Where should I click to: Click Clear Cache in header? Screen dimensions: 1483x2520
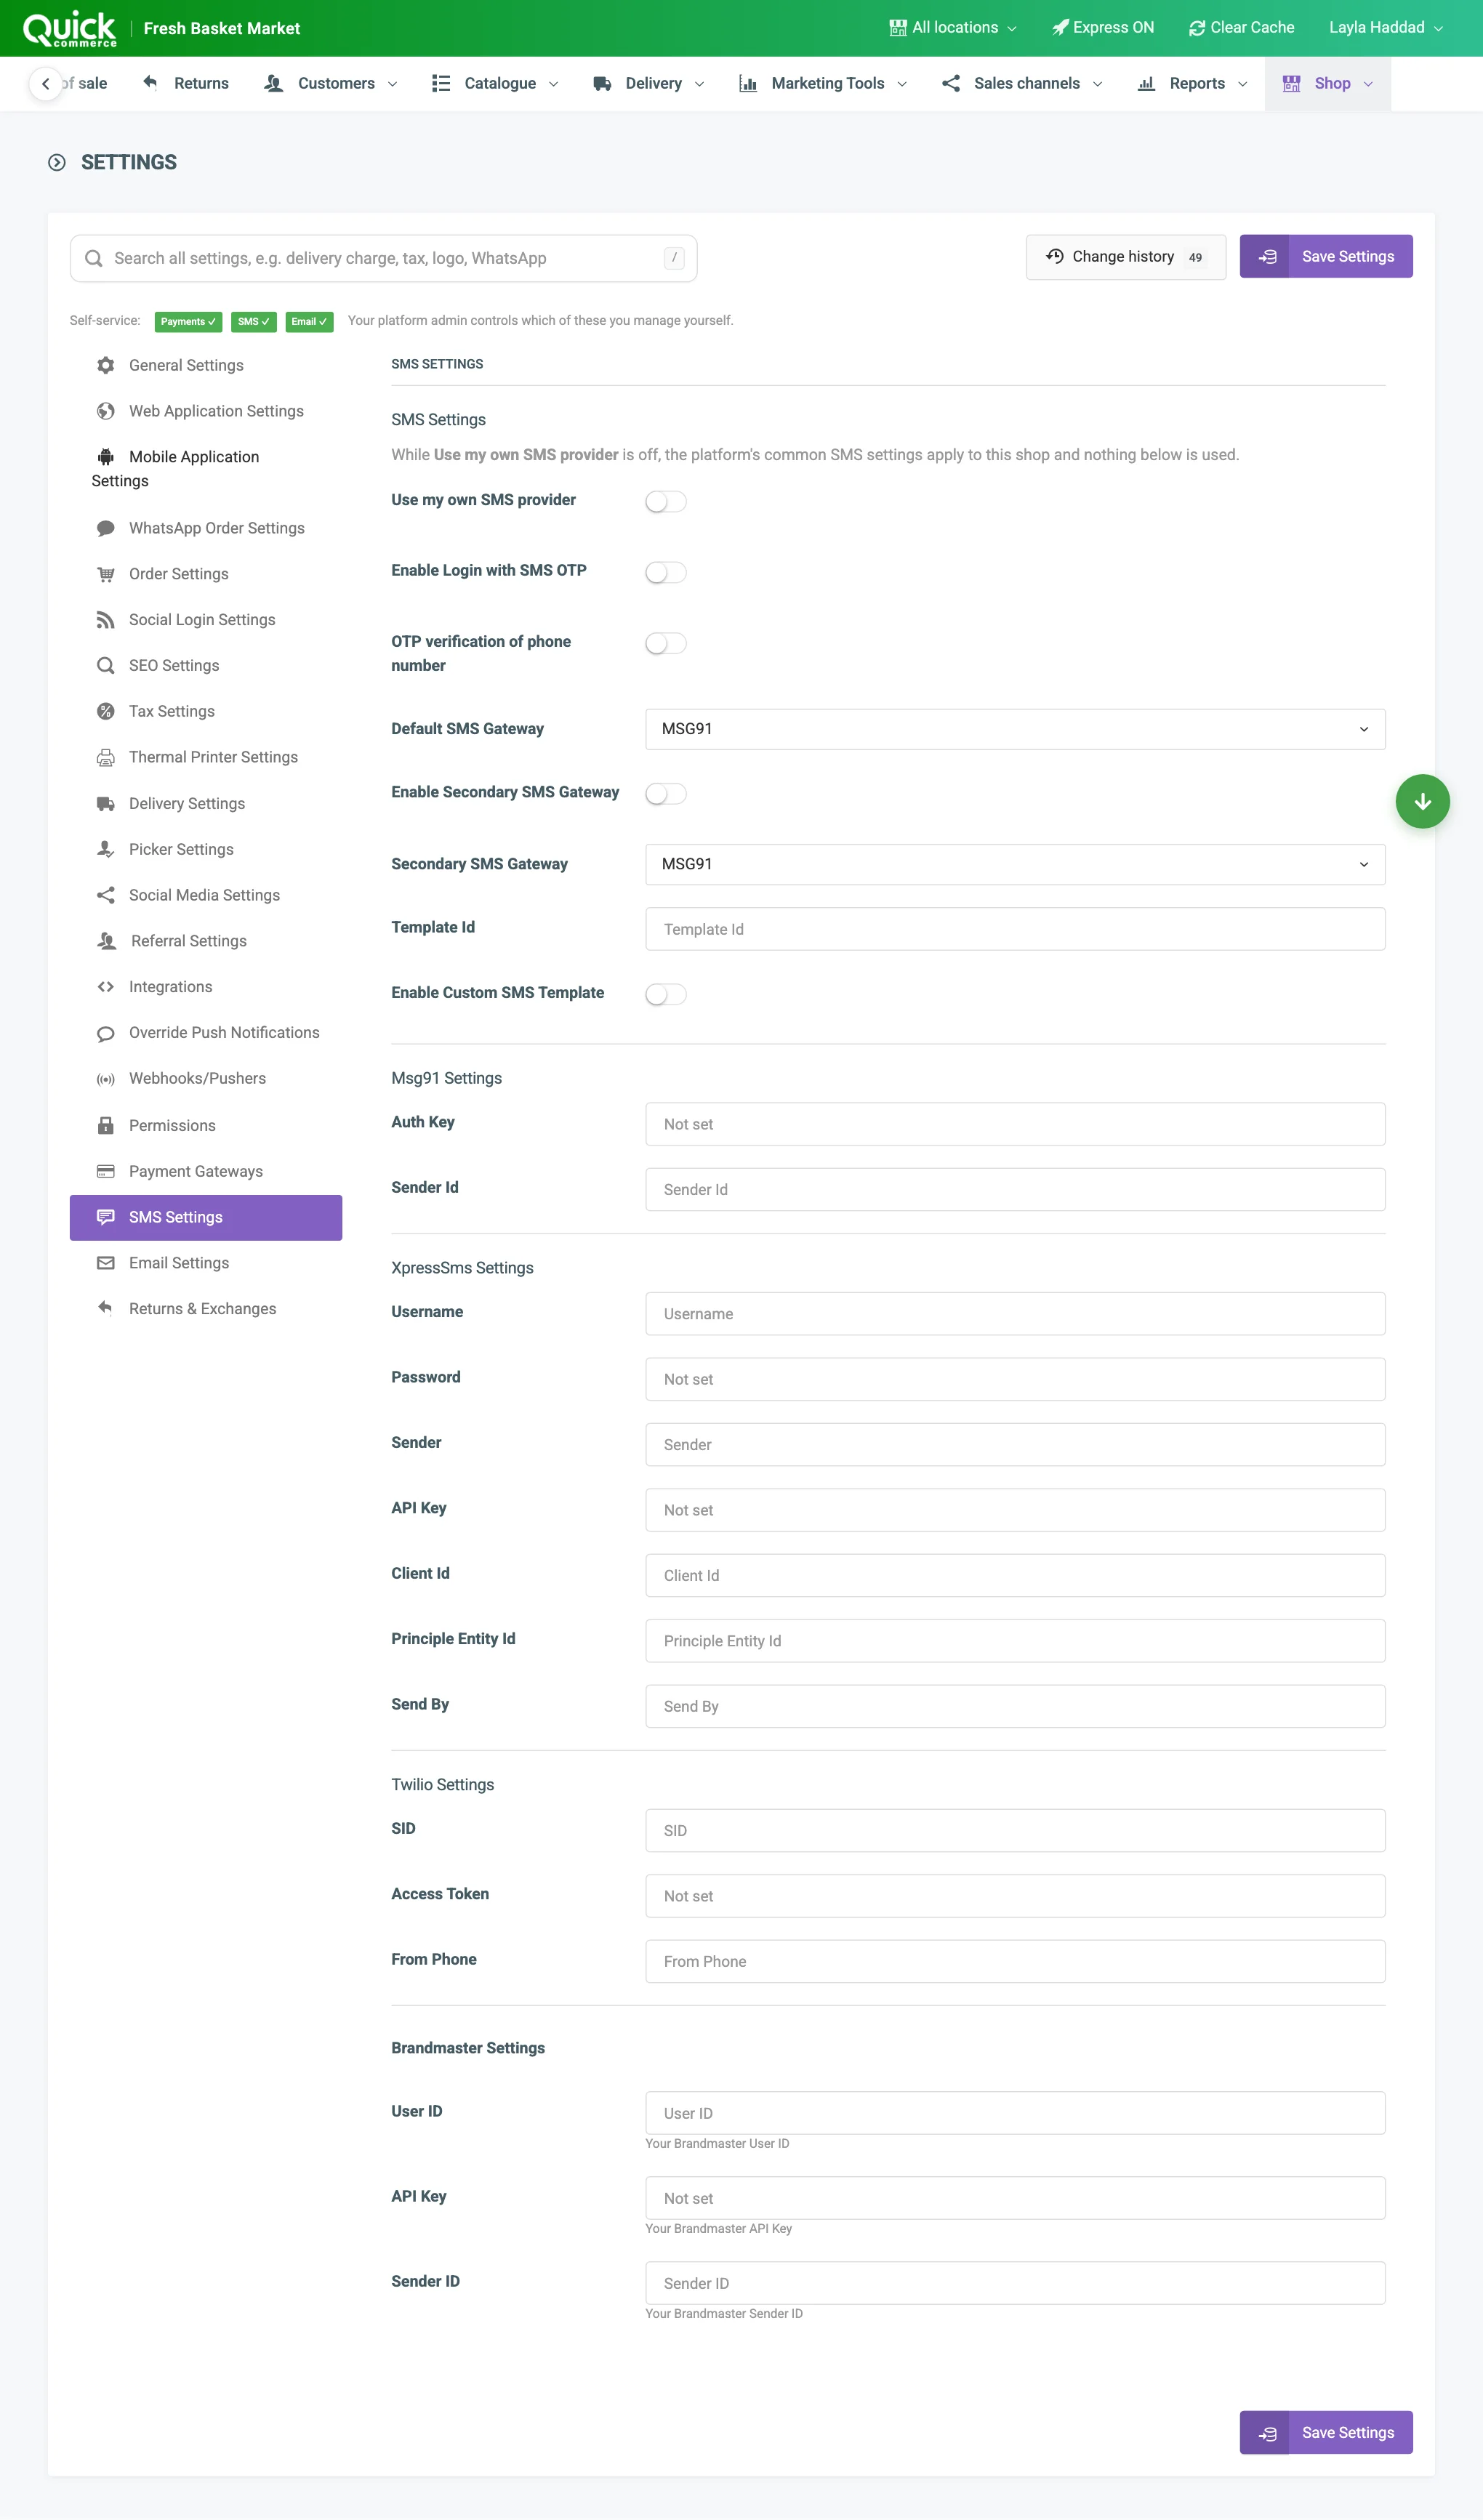point(1241,28)
